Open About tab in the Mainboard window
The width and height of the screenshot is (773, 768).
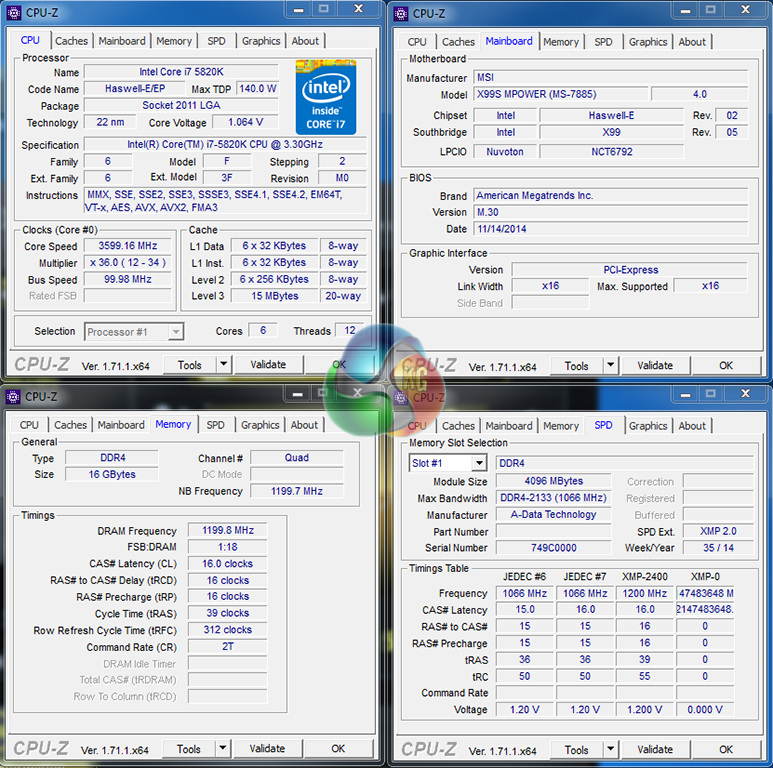coord(692,42)
